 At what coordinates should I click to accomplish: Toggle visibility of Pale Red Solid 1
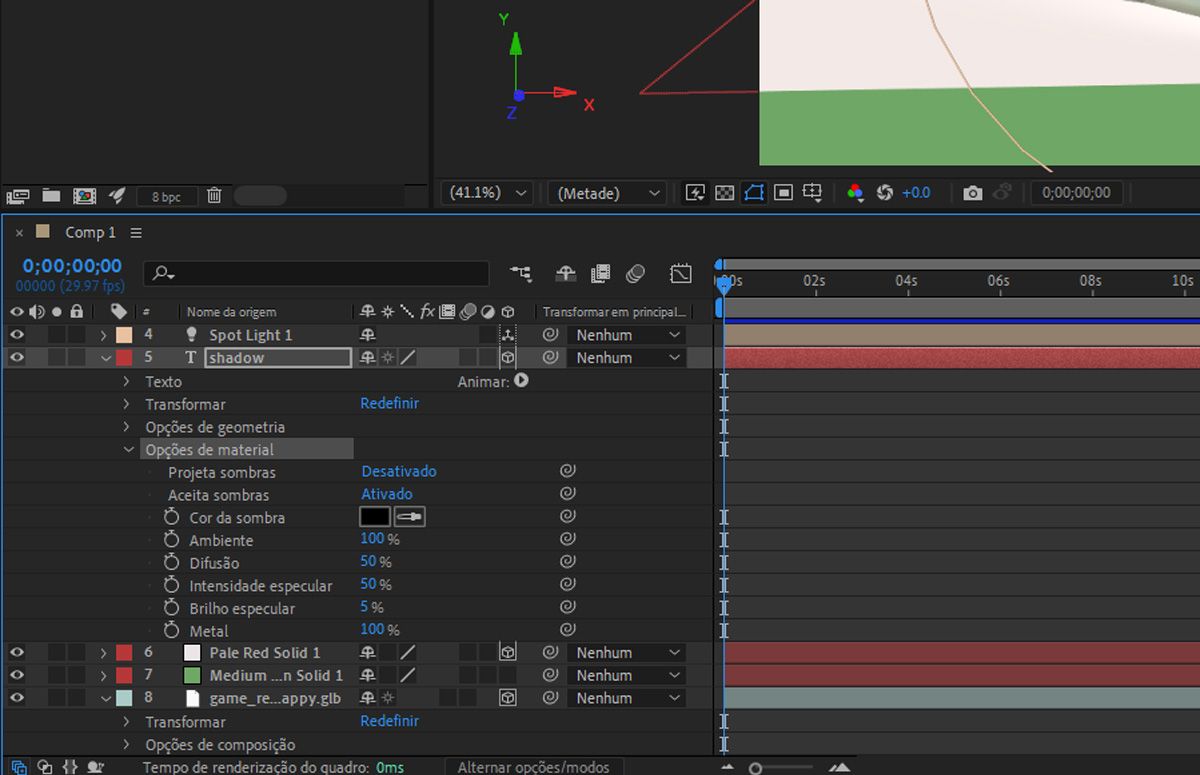[x=17, y=653]
